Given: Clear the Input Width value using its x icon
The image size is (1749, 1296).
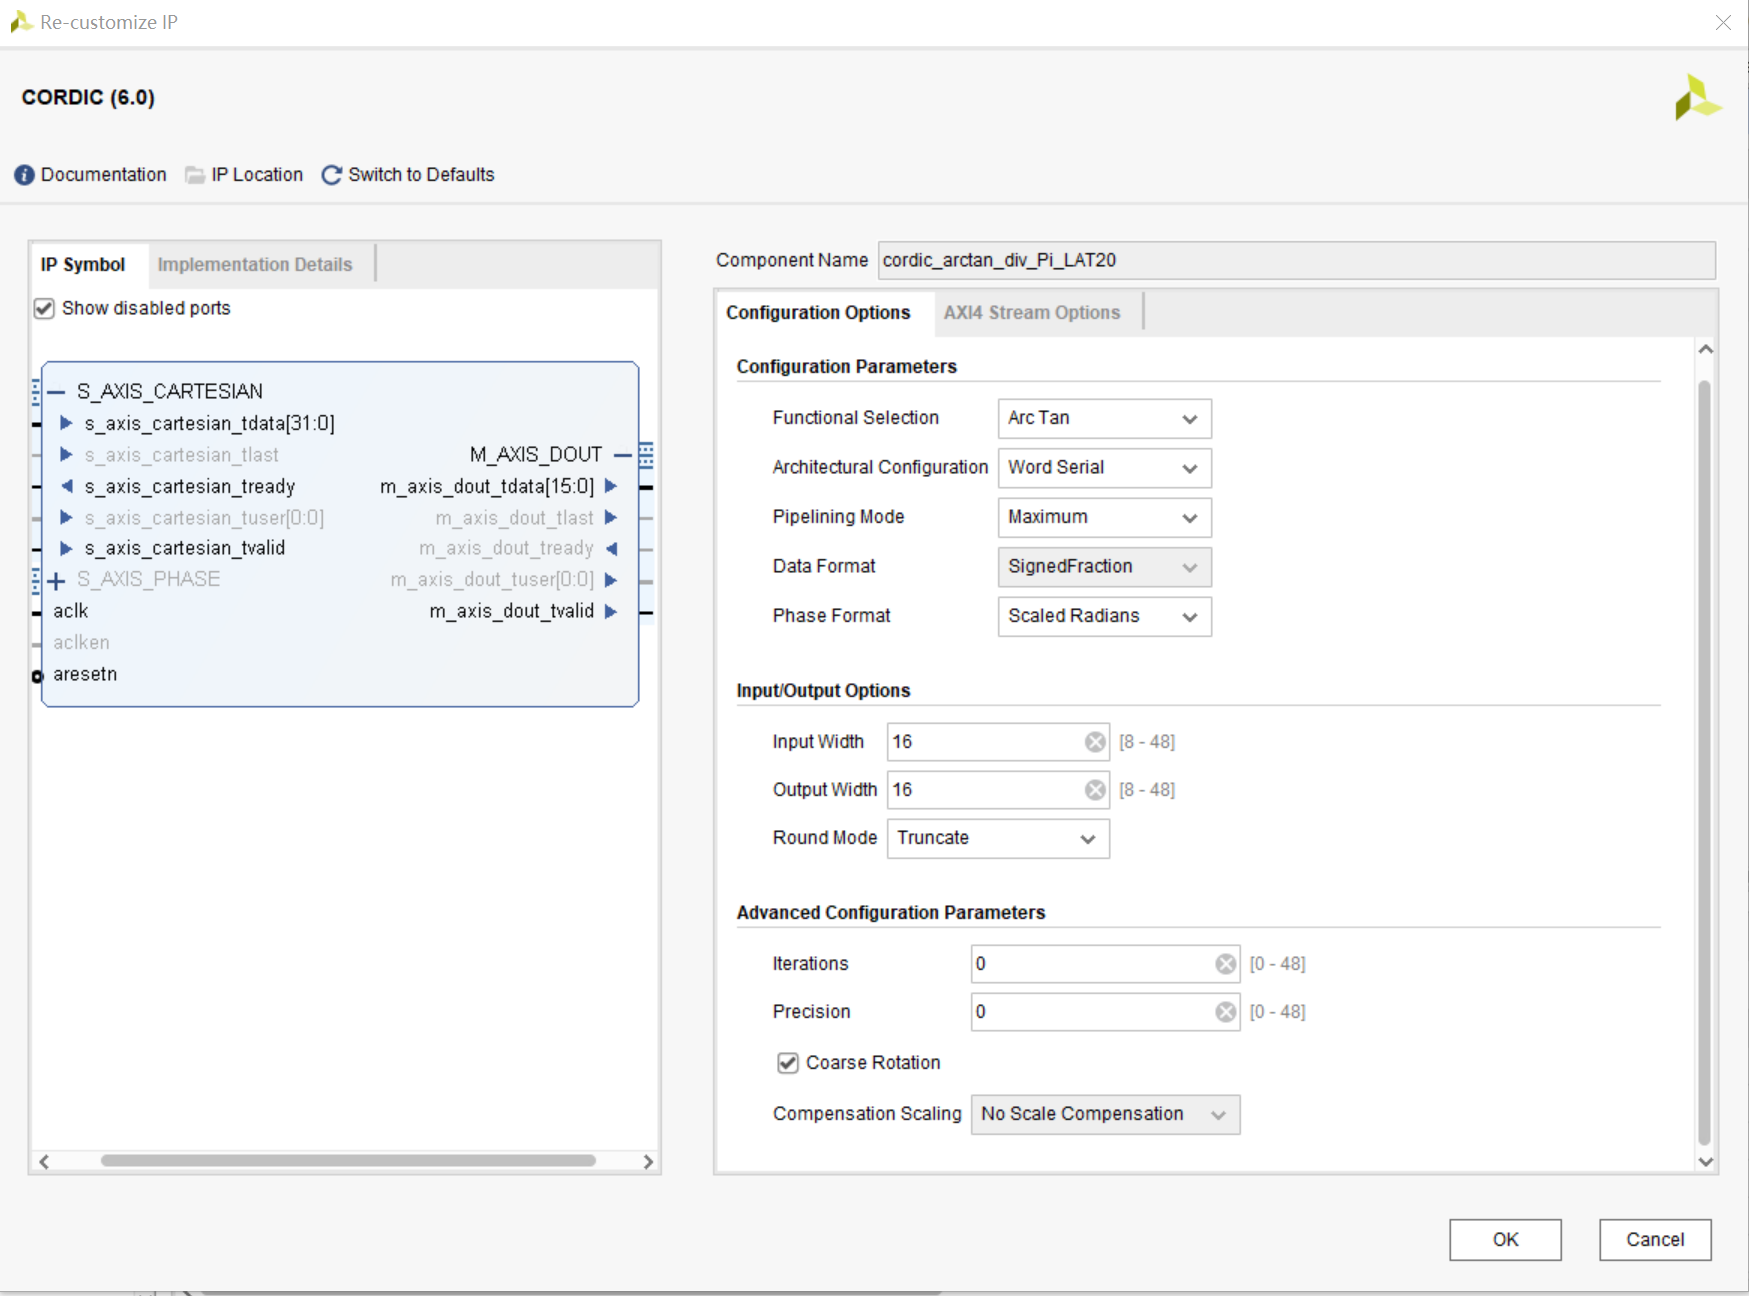Looking at the screenshot, I should (x=1095, y=741).
